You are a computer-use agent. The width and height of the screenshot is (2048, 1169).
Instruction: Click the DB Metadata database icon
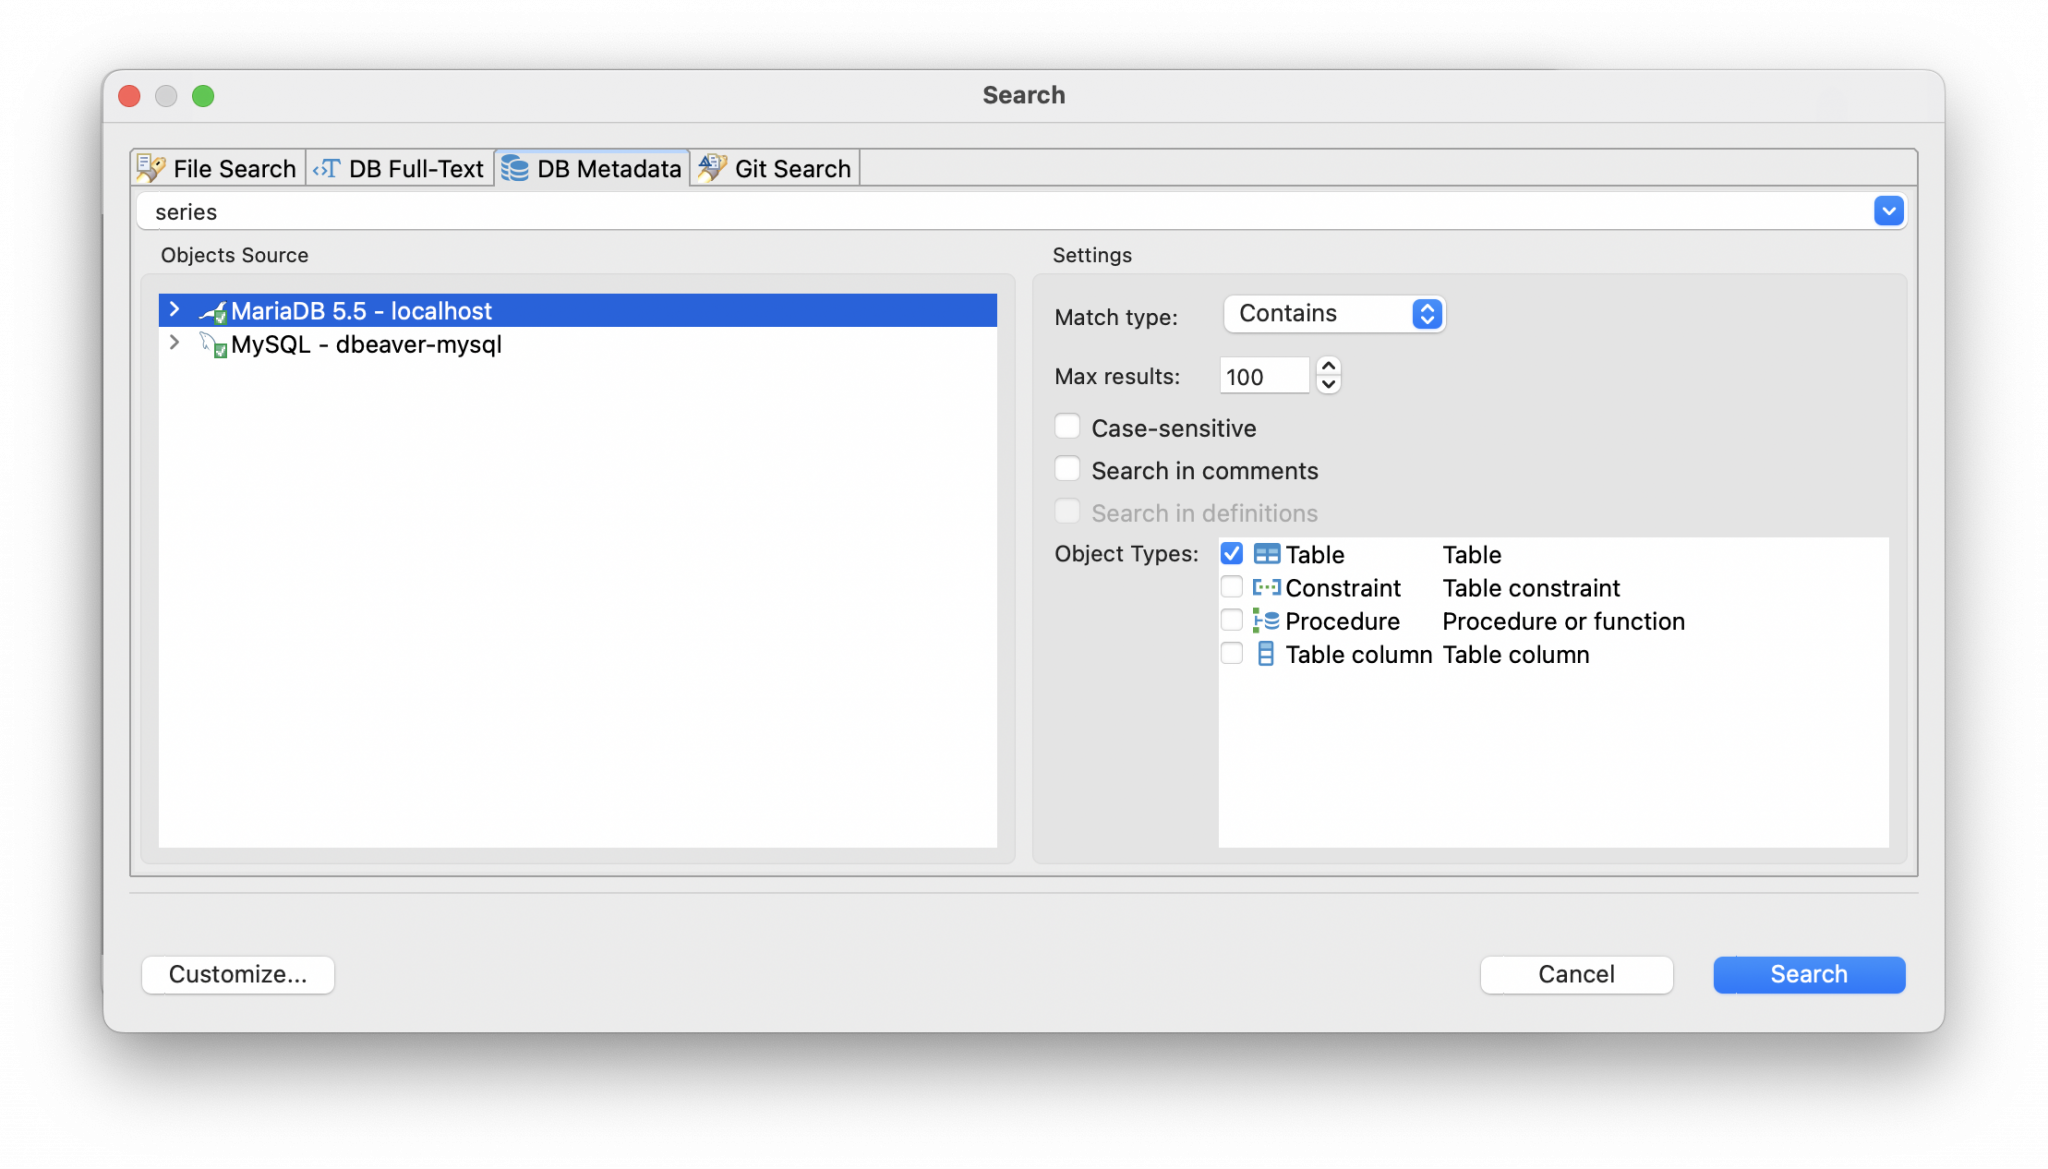[515, 168]
